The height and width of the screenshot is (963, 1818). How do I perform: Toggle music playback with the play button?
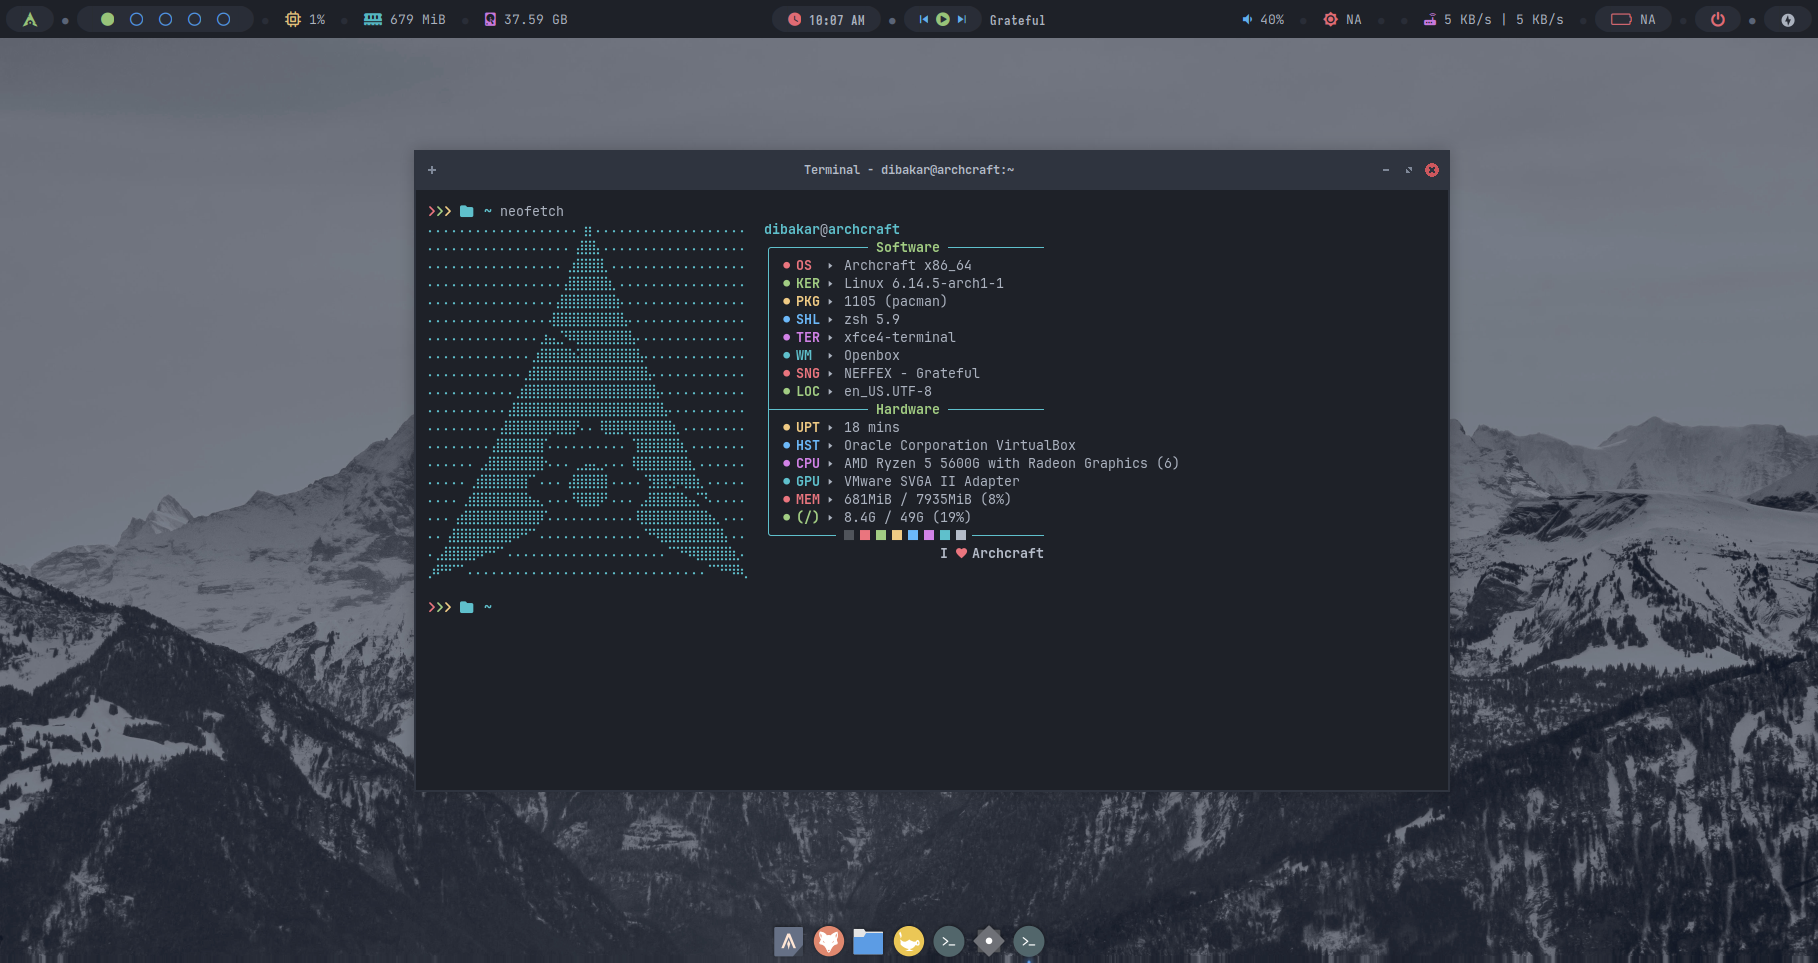[x=942, y=19]
